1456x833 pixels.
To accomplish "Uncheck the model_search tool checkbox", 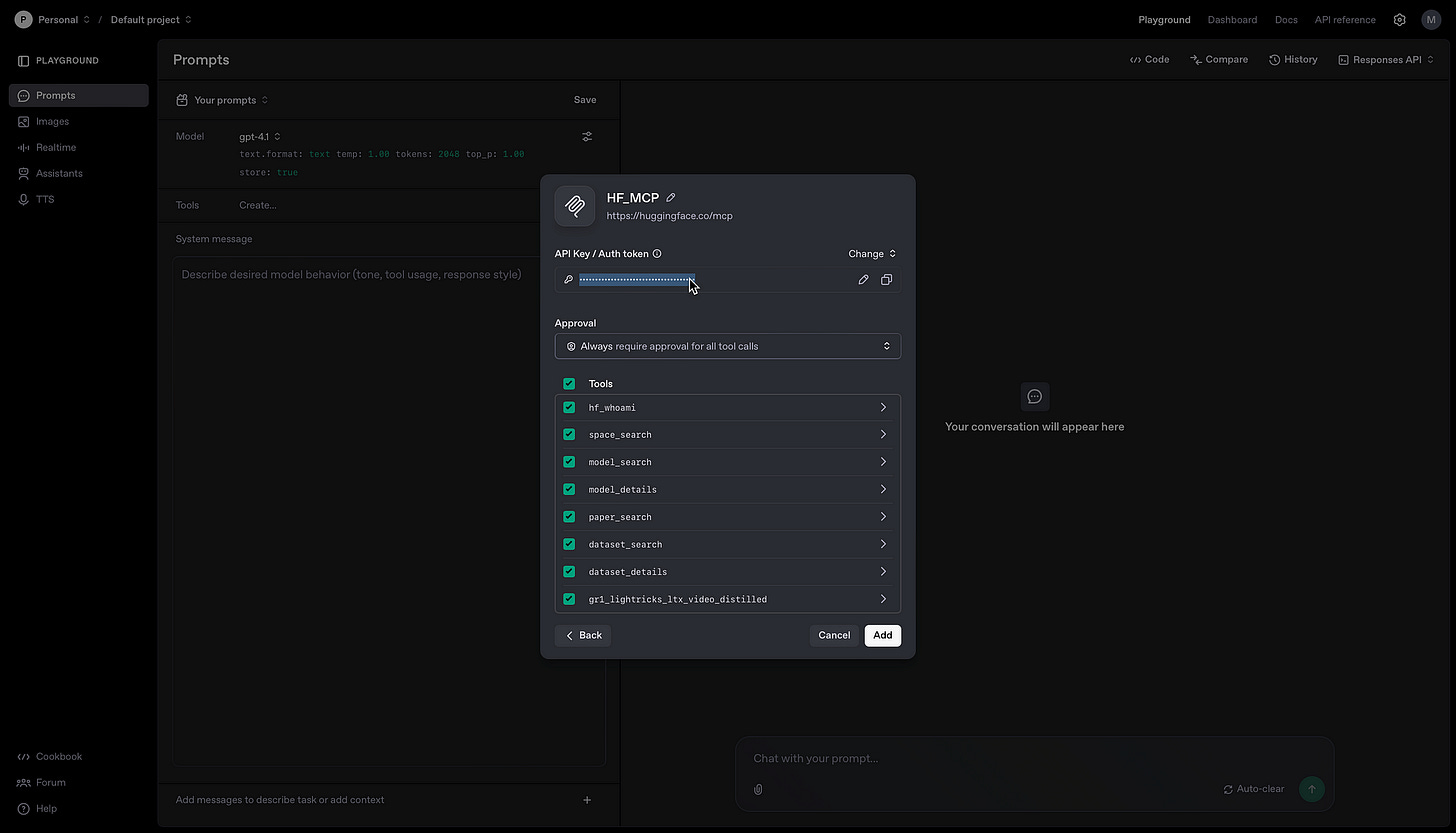I will click(x=569, y=462).
